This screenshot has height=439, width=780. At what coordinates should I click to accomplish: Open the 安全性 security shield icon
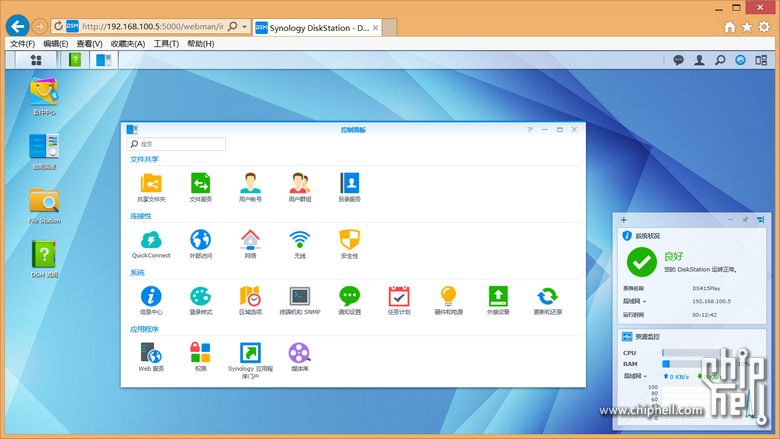point(349,240)
